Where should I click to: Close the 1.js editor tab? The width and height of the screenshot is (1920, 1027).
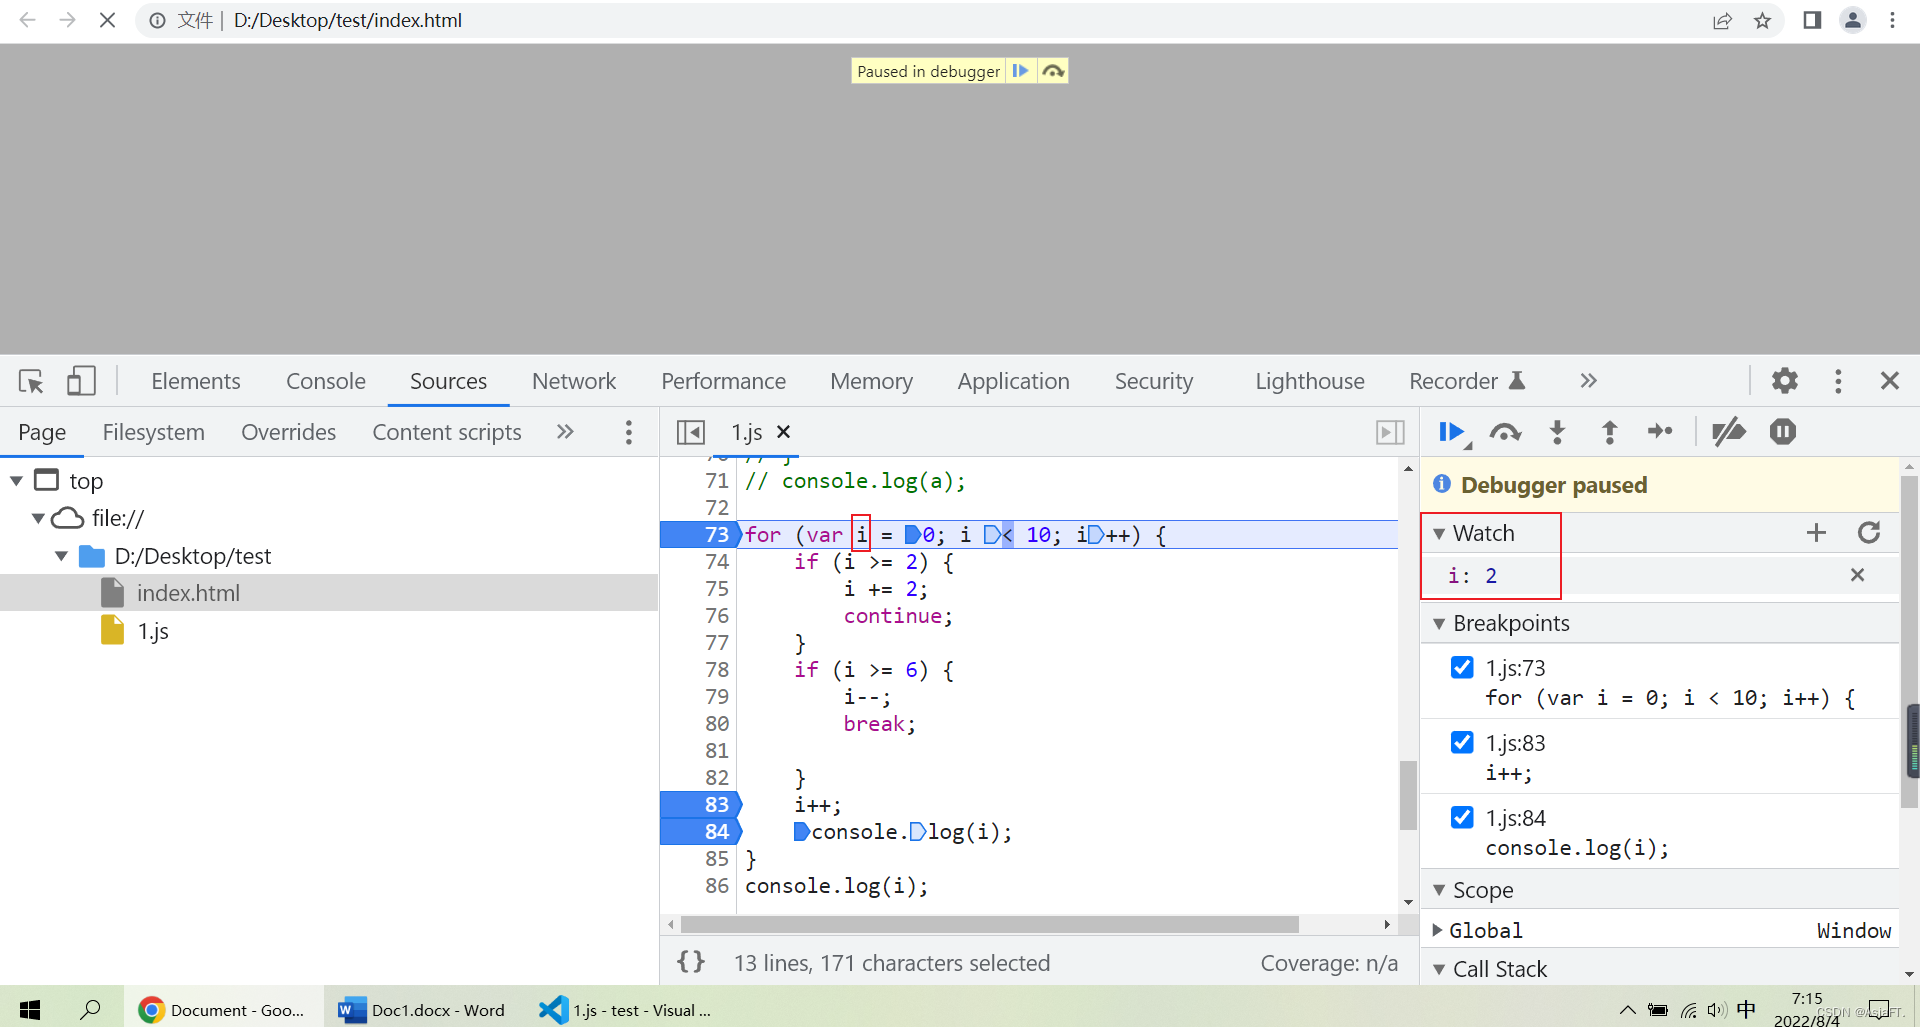[x=784, y=432]
